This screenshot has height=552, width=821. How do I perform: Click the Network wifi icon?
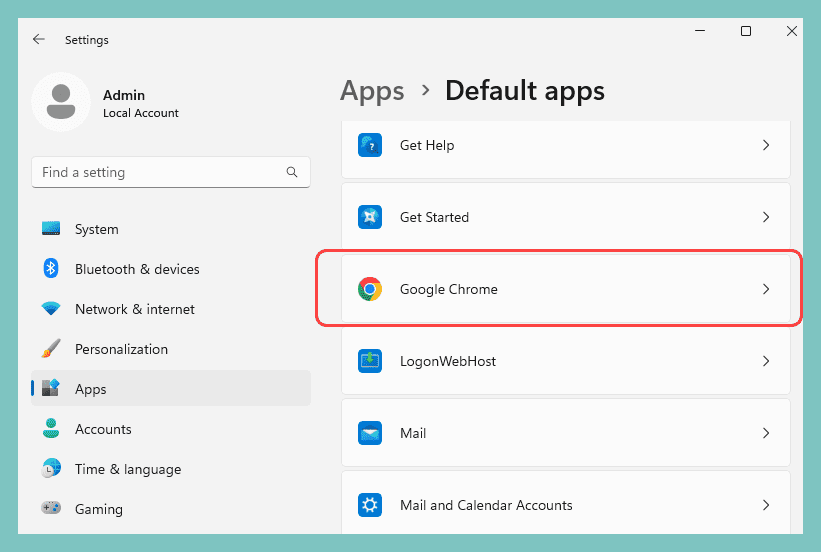51,308
